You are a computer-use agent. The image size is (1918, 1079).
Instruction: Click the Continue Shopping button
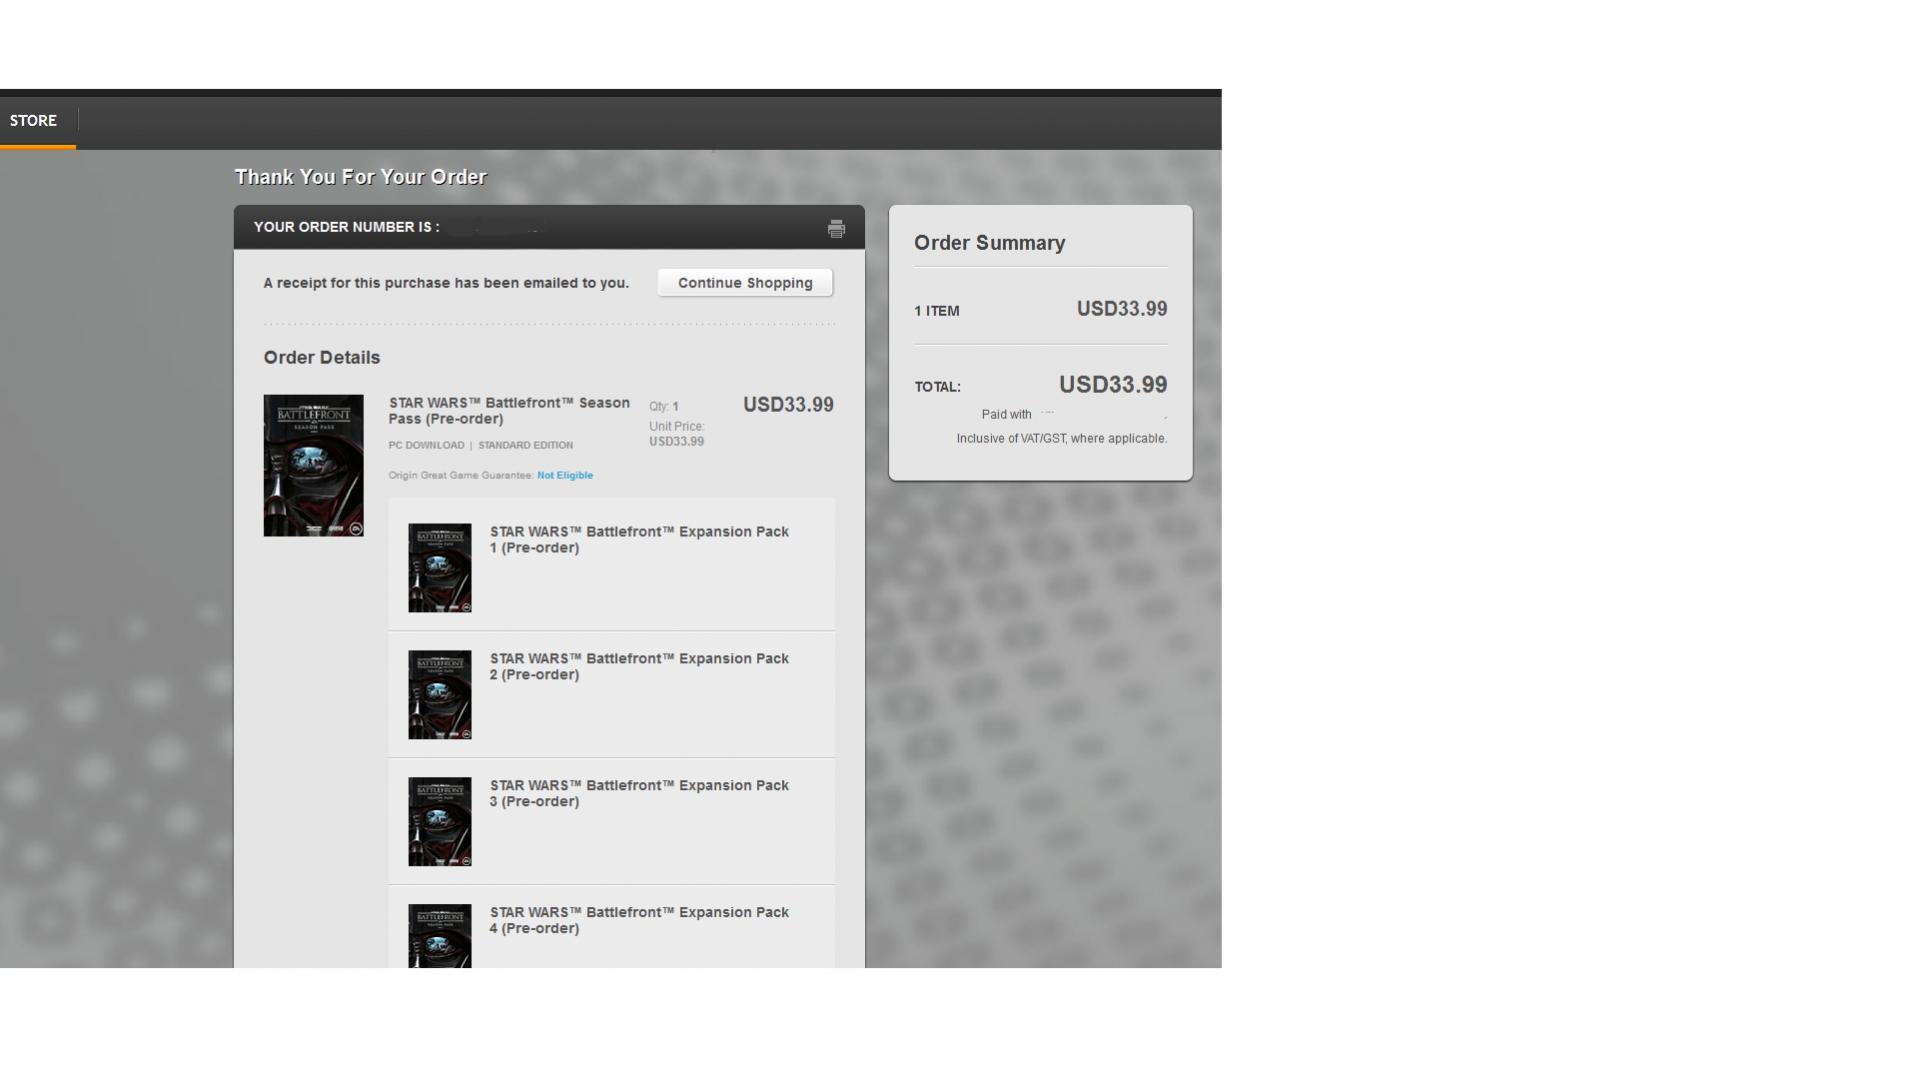[x=745, y=283]
